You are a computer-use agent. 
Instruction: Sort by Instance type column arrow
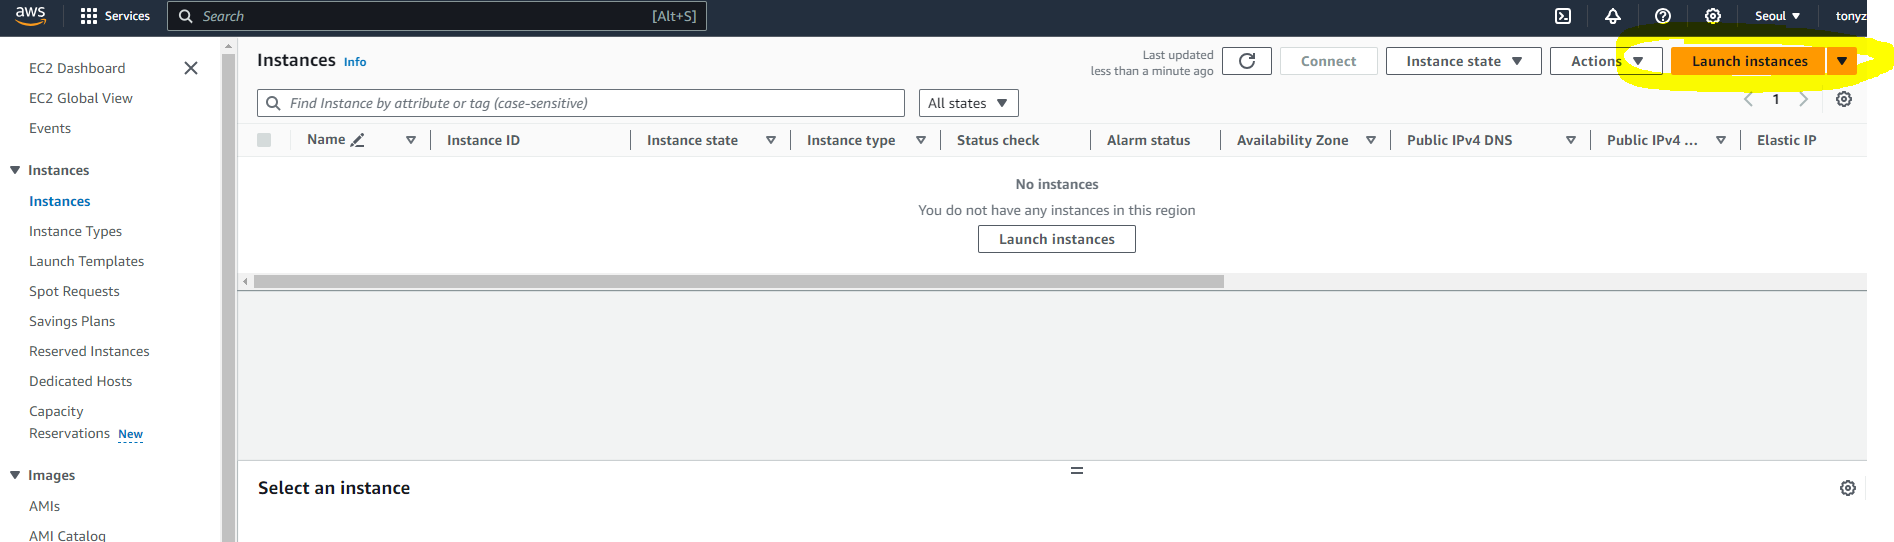921,140
